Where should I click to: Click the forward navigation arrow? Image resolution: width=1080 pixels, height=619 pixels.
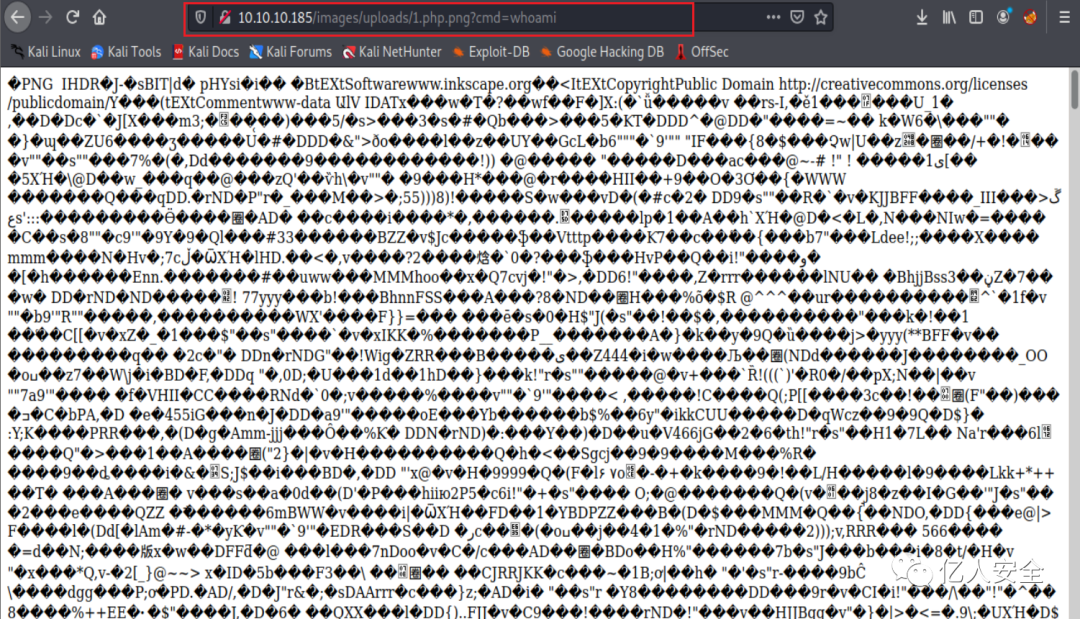tap(45, 17)
